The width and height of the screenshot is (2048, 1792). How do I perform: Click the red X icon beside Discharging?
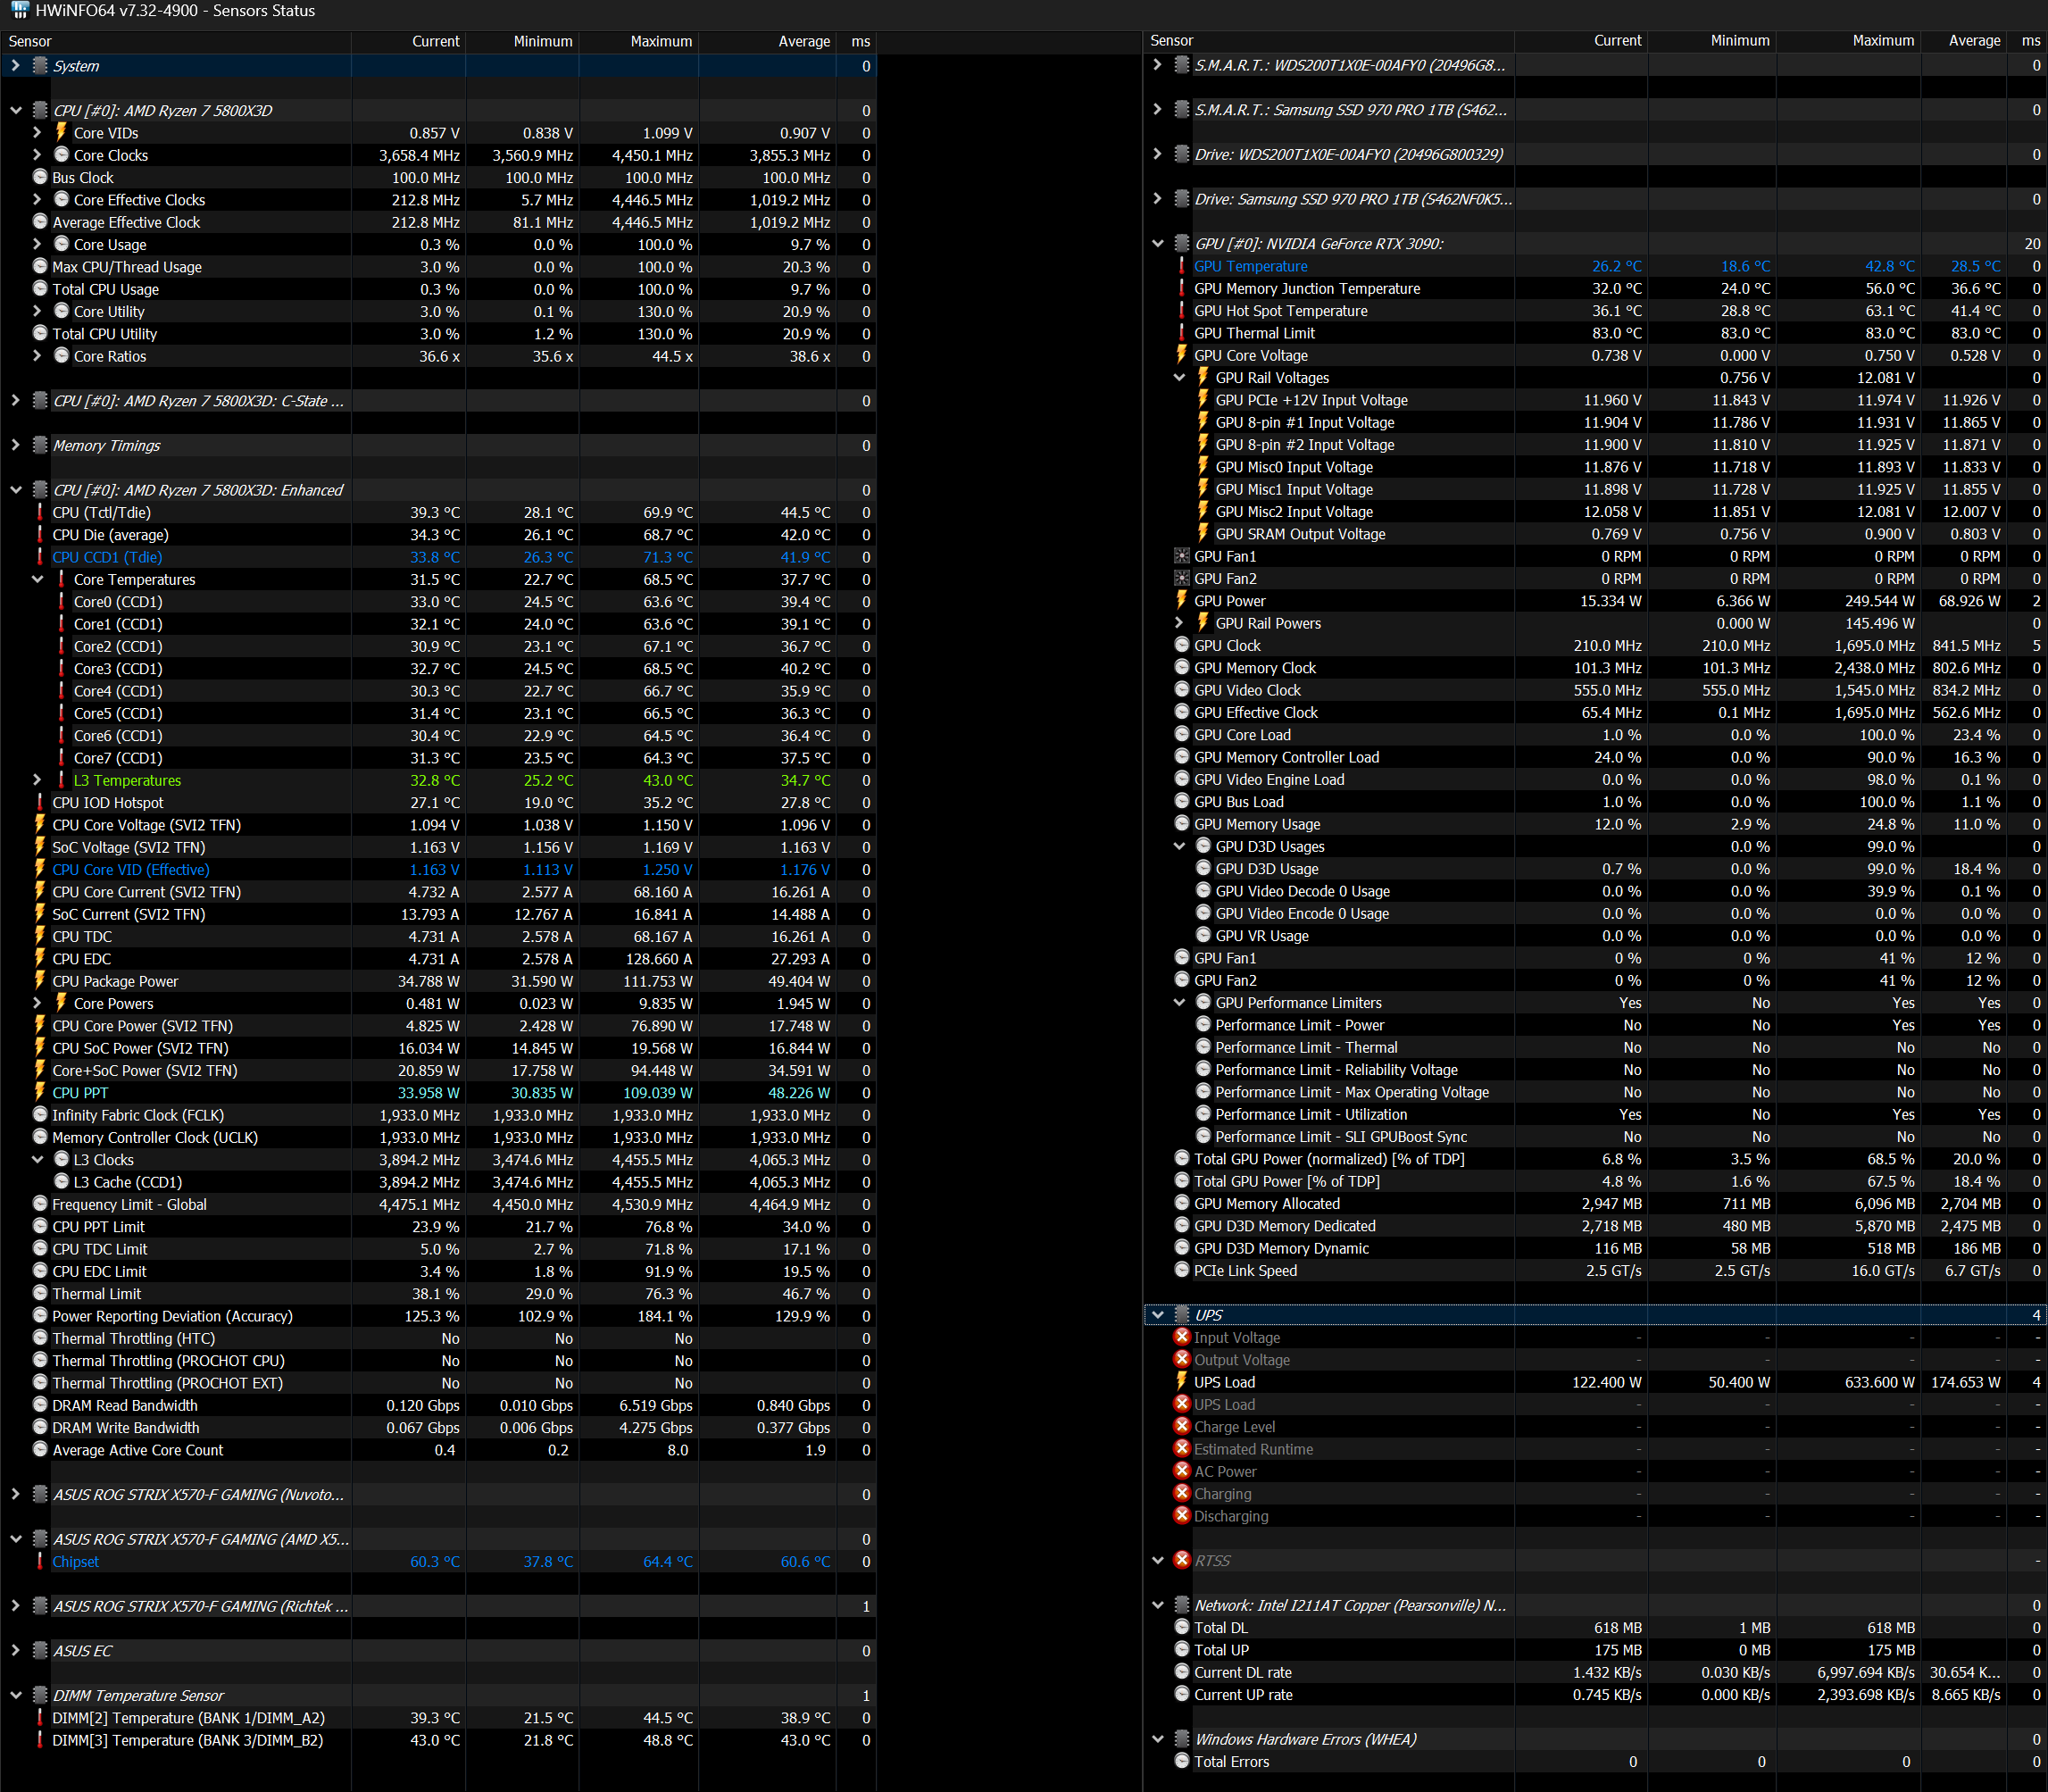point(1182,1515)
